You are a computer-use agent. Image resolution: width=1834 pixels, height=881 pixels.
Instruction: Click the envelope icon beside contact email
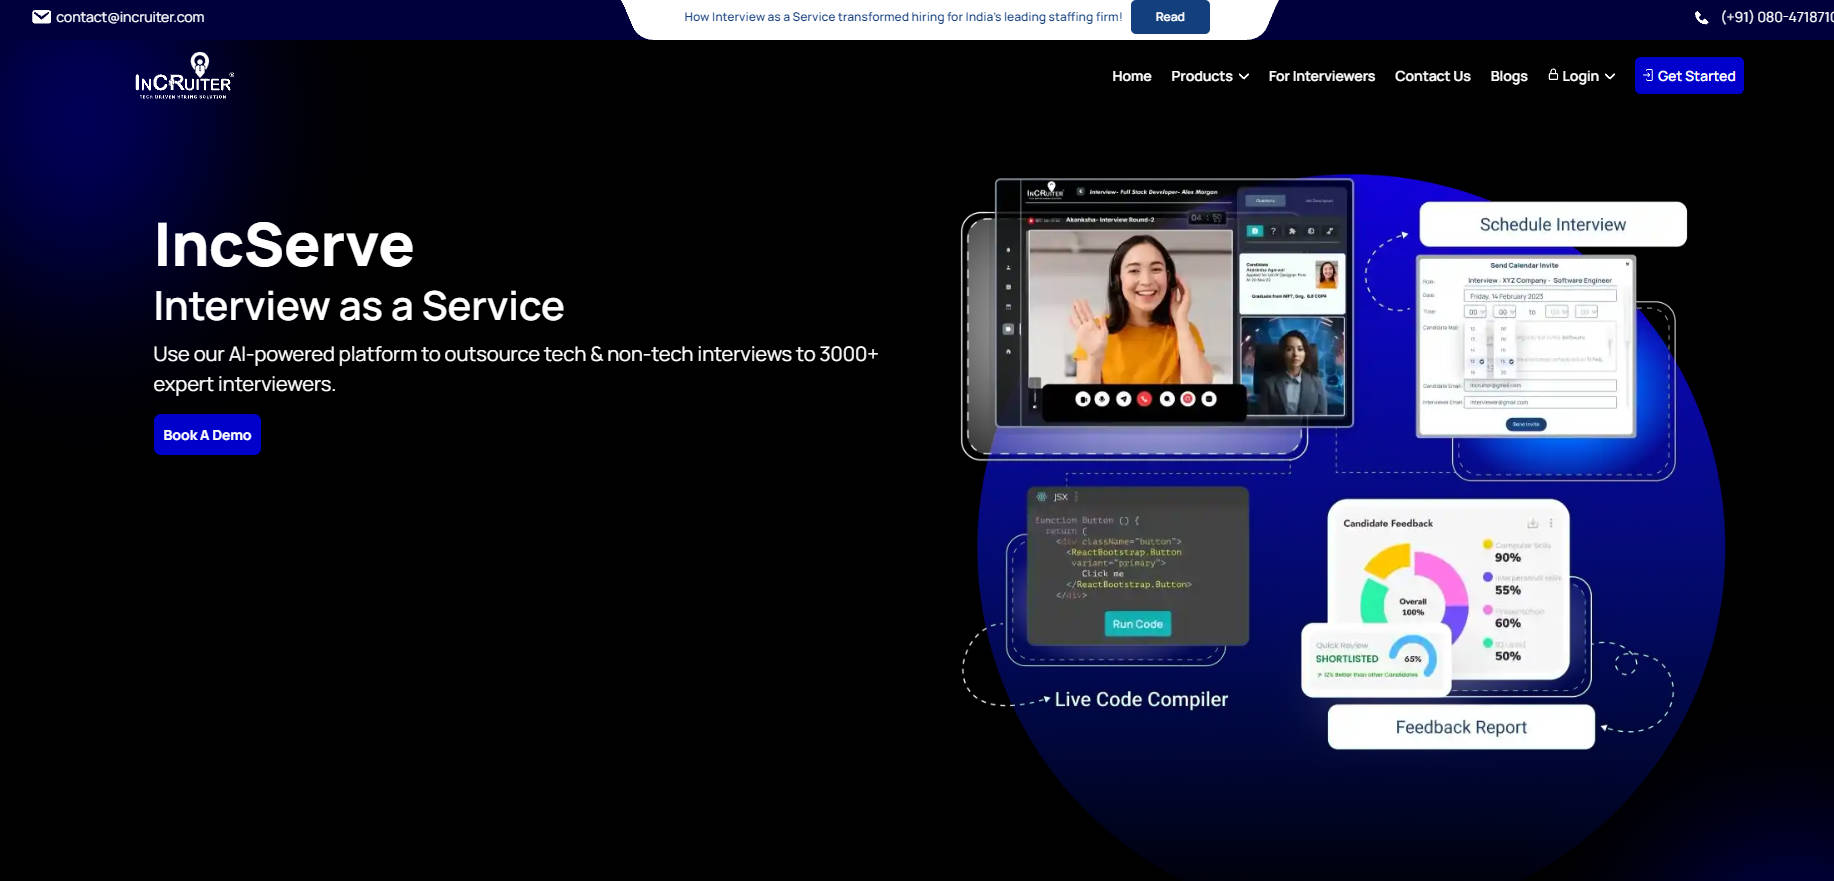41,17
